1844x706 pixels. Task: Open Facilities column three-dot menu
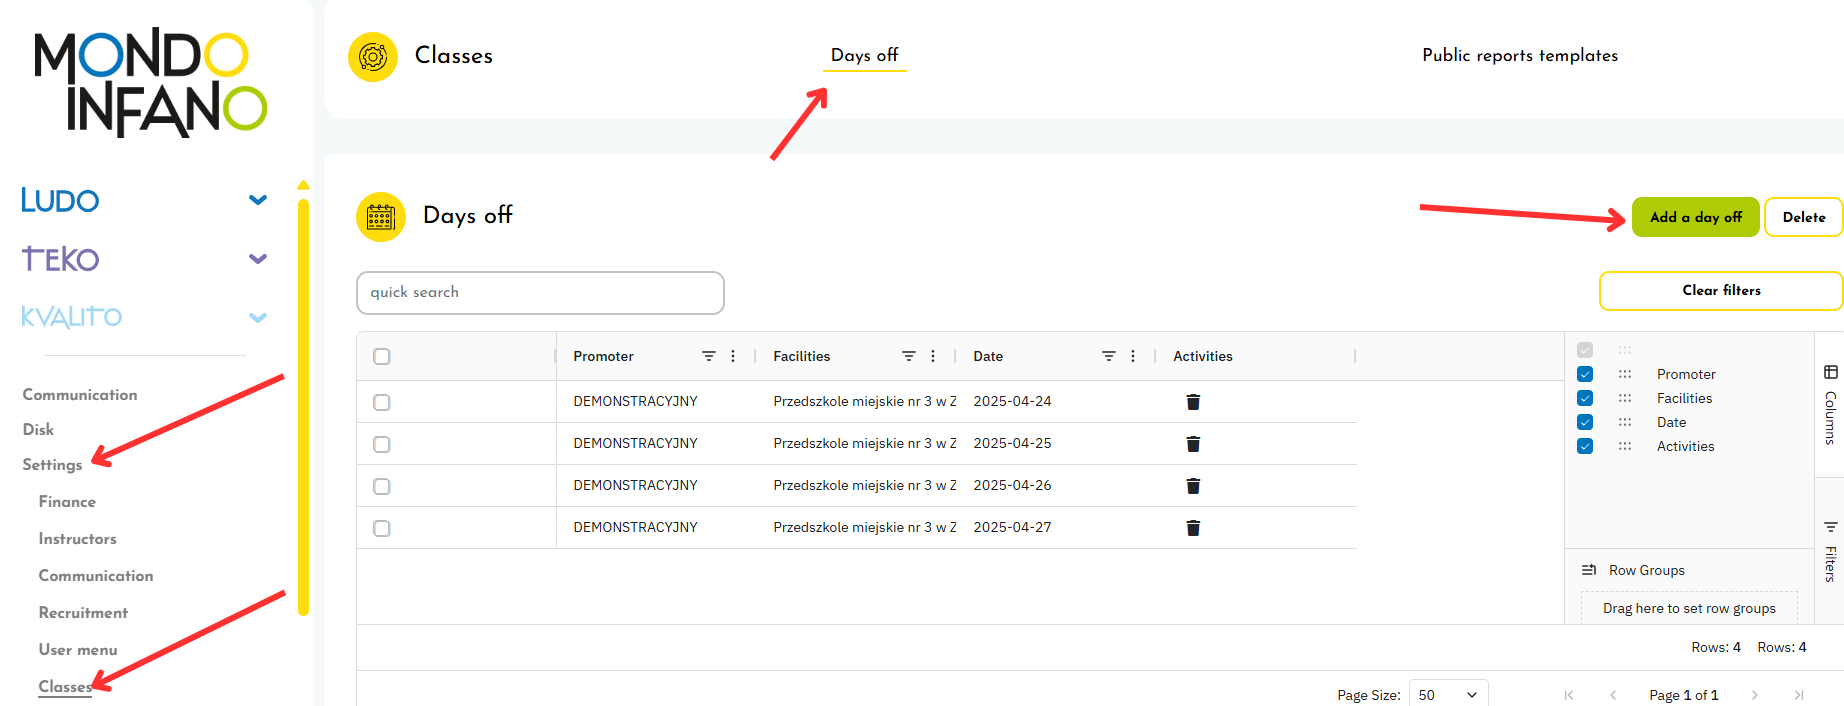point(933,356)
